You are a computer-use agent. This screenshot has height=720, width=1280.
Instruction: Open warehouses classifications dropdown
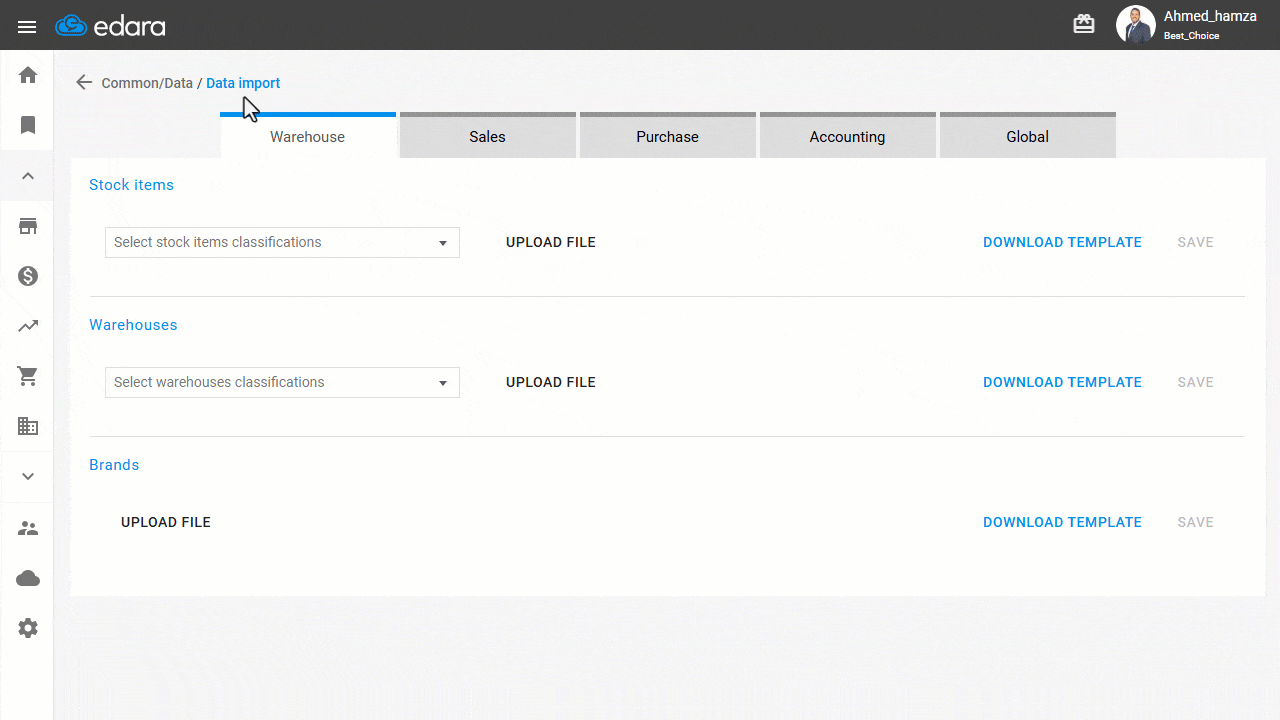[x=282, y=382]
